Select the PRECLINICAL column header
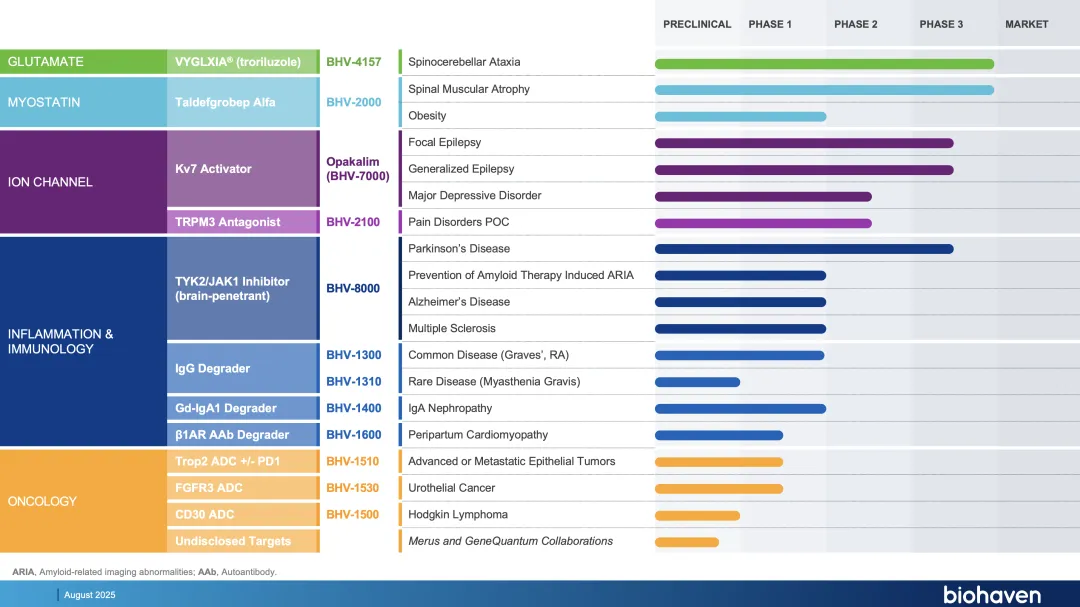The width and height of the screenshot is (1080, 607). tap(697, 24)
